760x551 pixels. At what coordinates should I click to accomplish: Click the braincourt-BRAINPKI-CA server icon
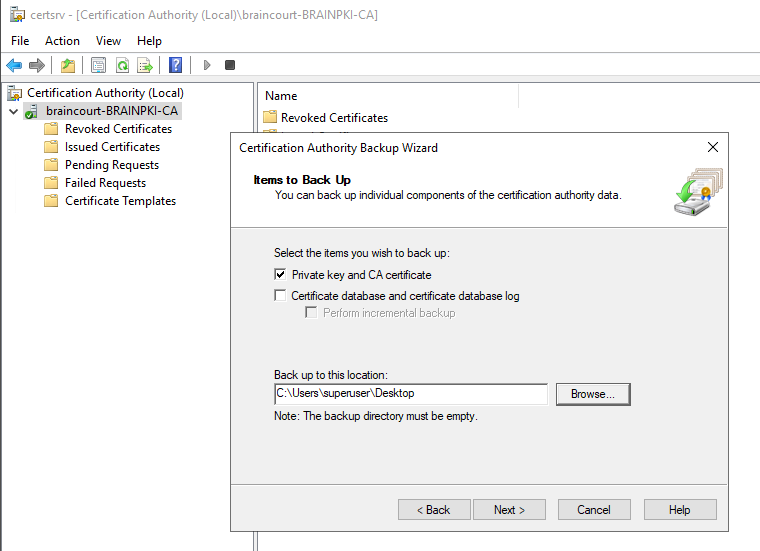pos(32,111)
